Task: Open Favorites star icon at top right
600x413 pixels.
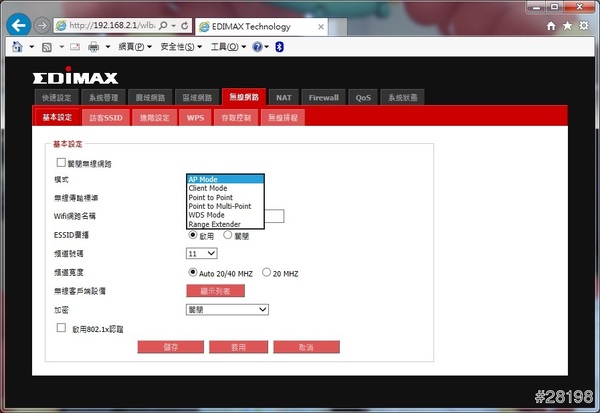Action: [x=567, y=26]
